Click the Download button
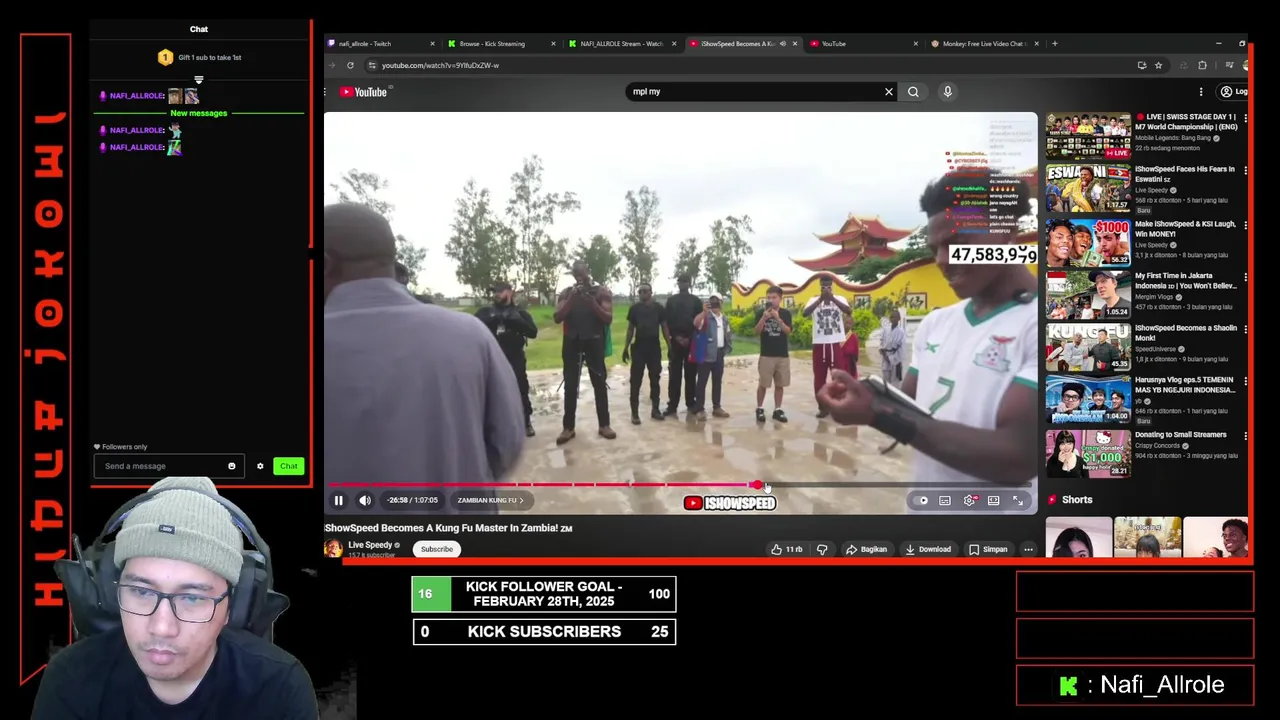The height and width of the screenshot is (720, 1280). tap(928, 549)
